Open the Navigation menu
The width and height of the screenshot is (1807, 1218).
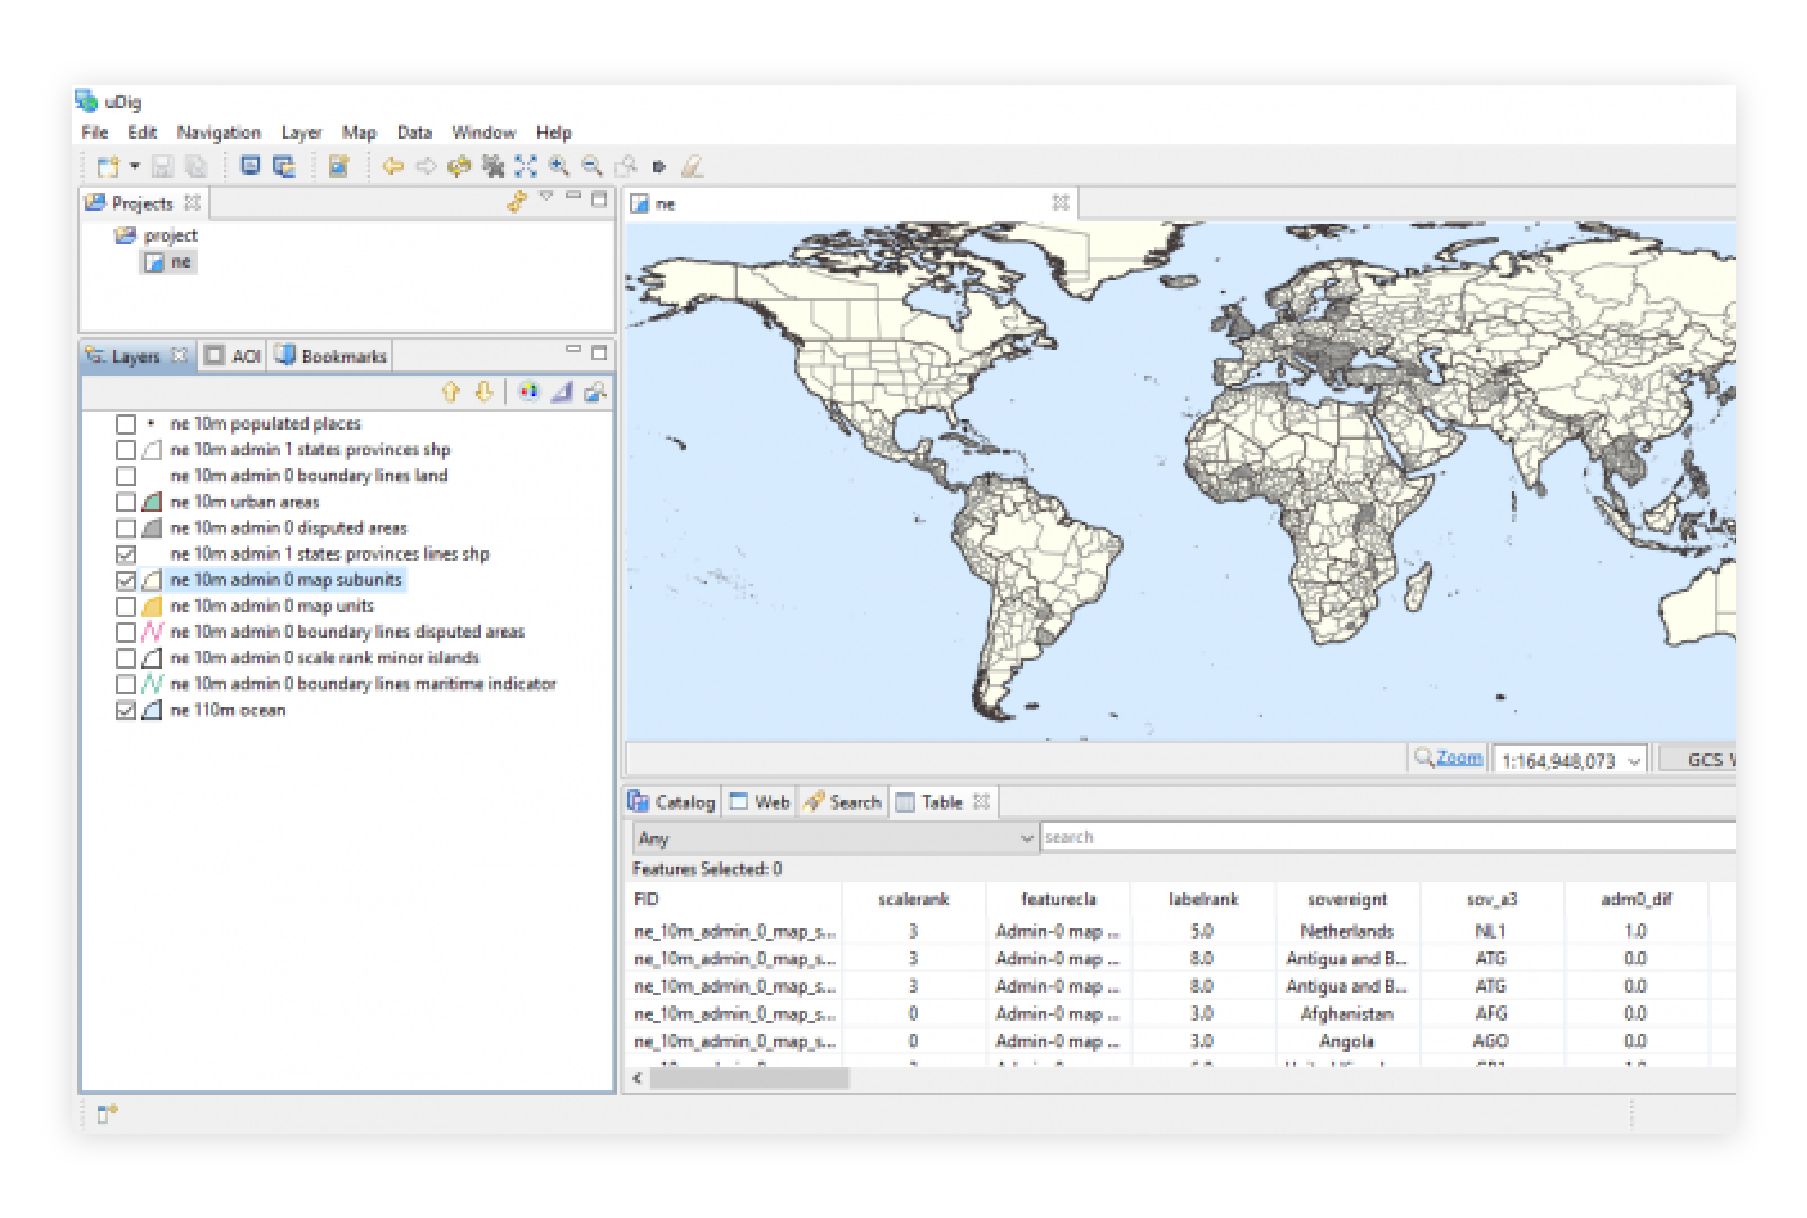219,132
